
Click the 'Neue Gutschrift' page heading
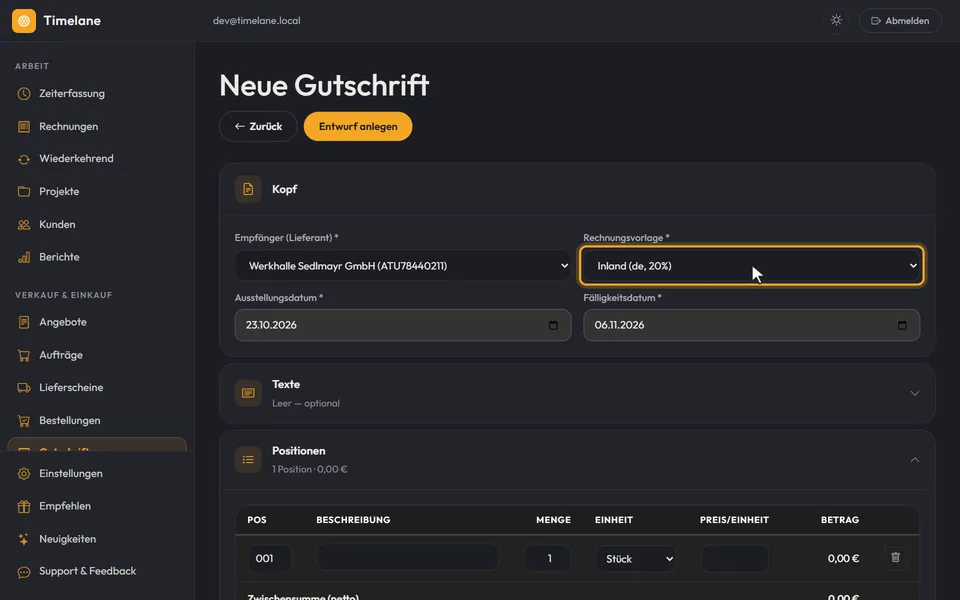pos(324,85)
